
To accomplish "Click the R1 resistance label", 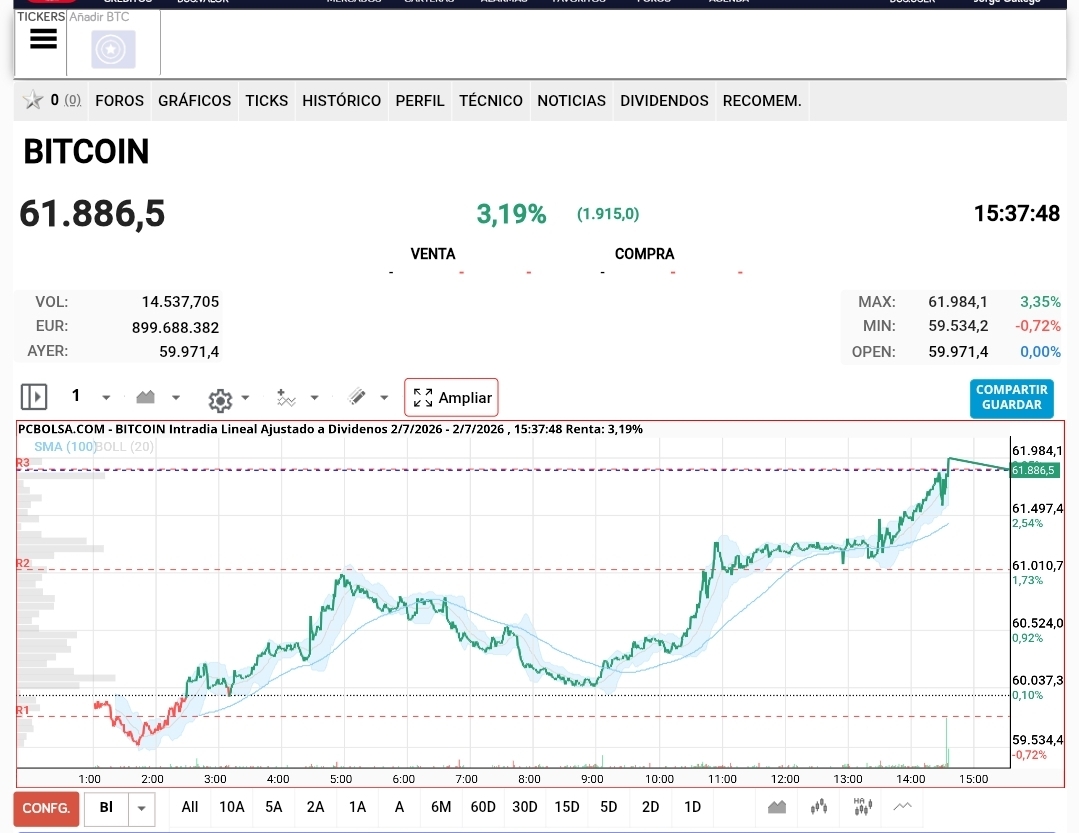I will [23, 711].
